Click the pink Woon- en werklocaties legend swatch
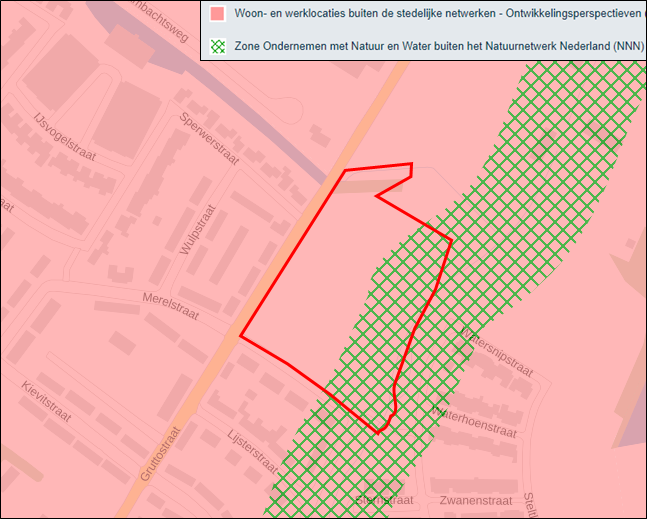 click(x=217, y=14)
